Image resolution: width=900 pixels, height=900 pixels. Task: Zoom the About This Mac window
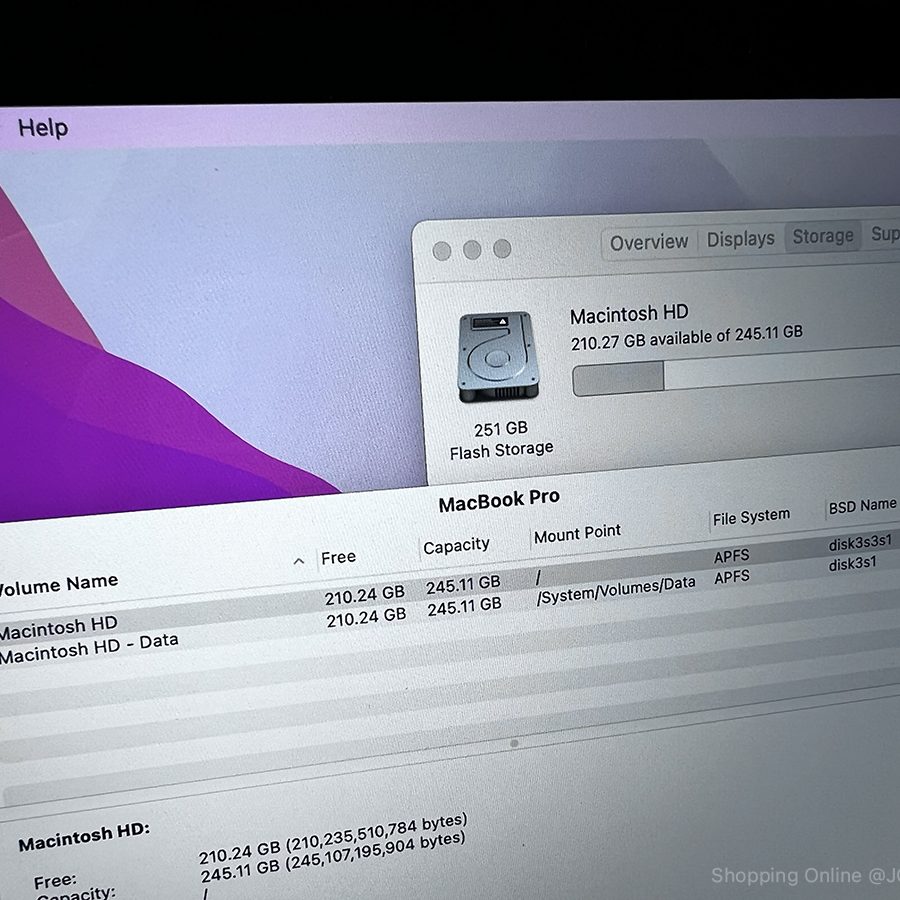(x=502, y=249)
